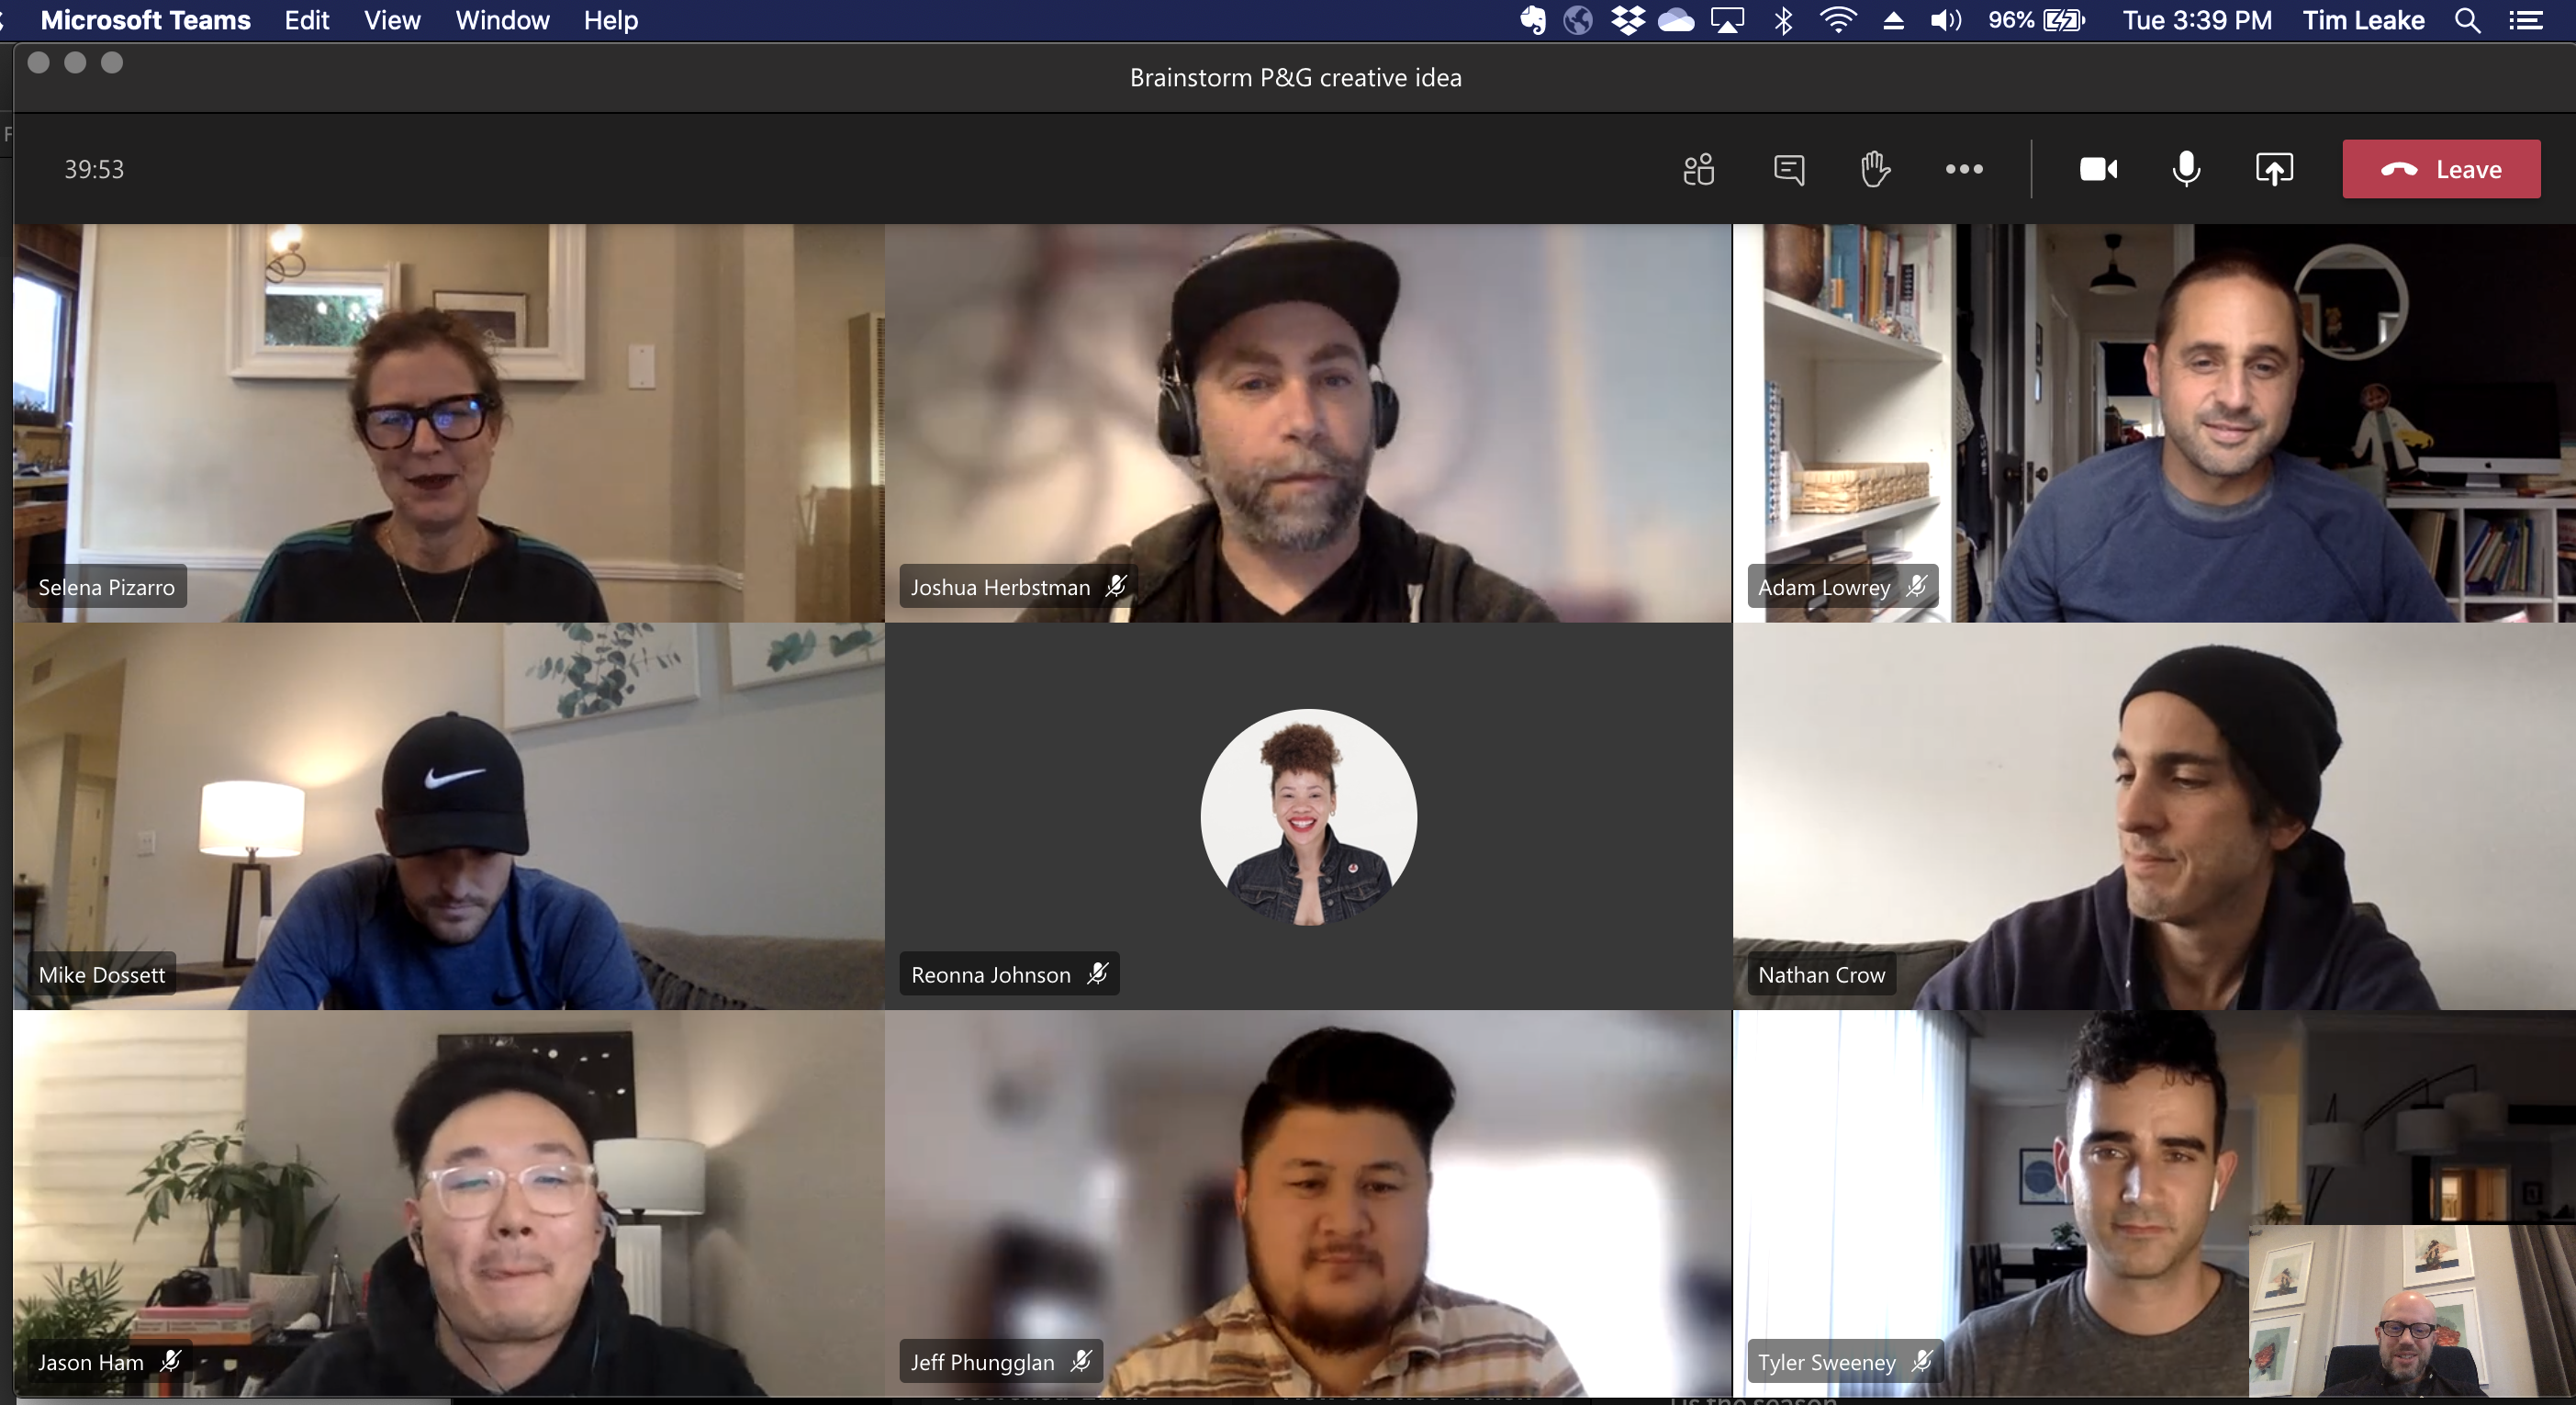The height and width of the screenshot is (1405, 2576).
Task: Open Notification Center list icon
Action: (2526, 21)
